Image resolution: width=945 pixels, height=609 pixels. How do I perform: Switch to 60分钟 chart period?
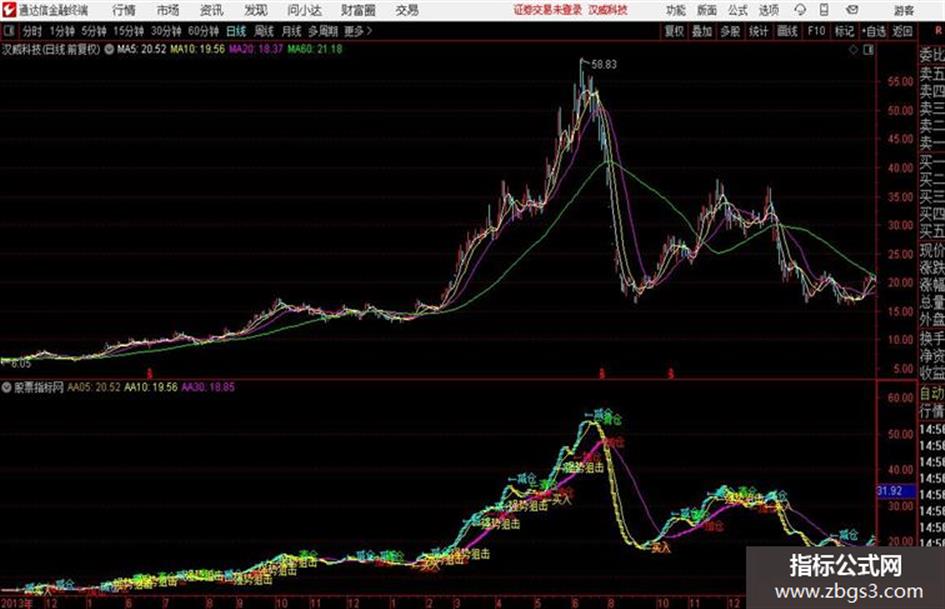tap(204, 31)
